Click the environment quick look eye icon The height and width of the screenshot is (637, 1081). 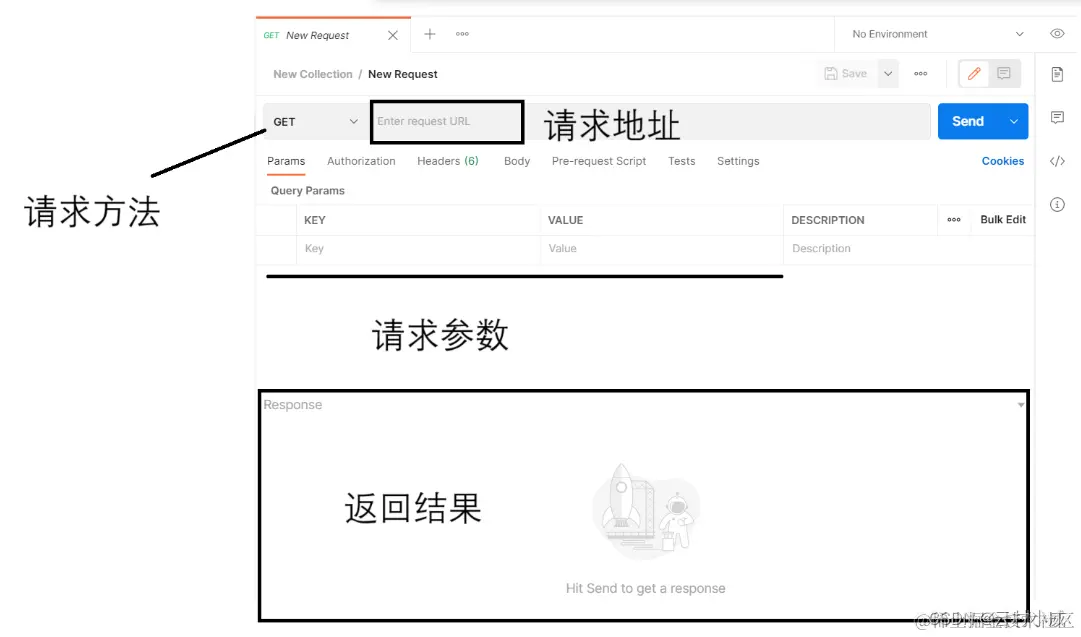(x=1057, y=34)
